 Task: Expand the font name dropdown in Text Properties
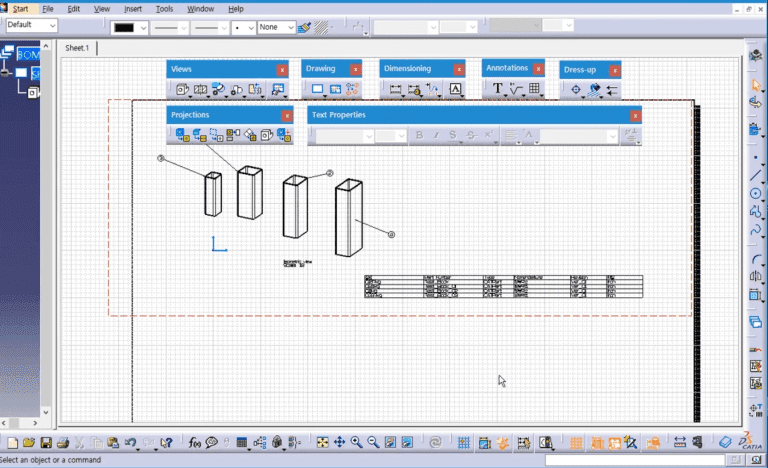[367, 136]
